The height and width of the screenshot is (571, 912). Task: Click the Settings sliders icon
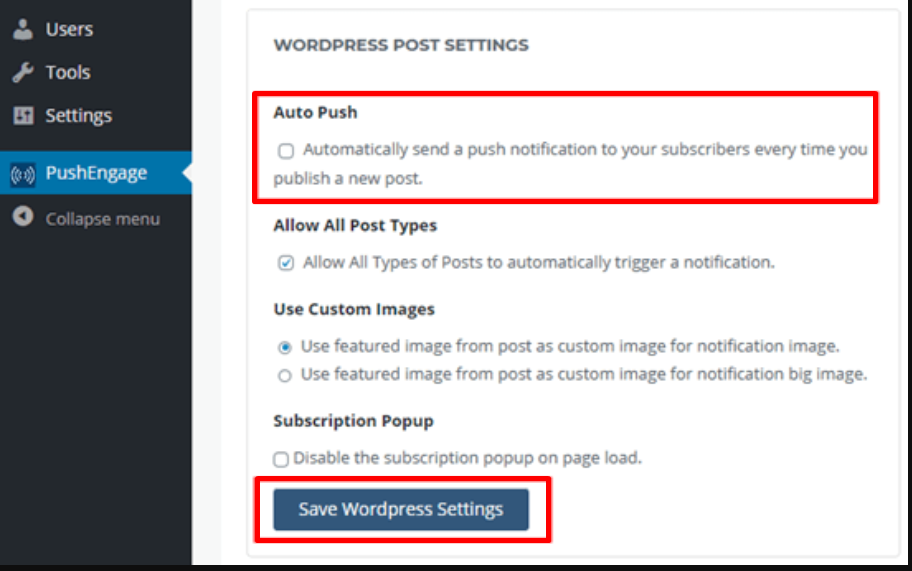23,116
